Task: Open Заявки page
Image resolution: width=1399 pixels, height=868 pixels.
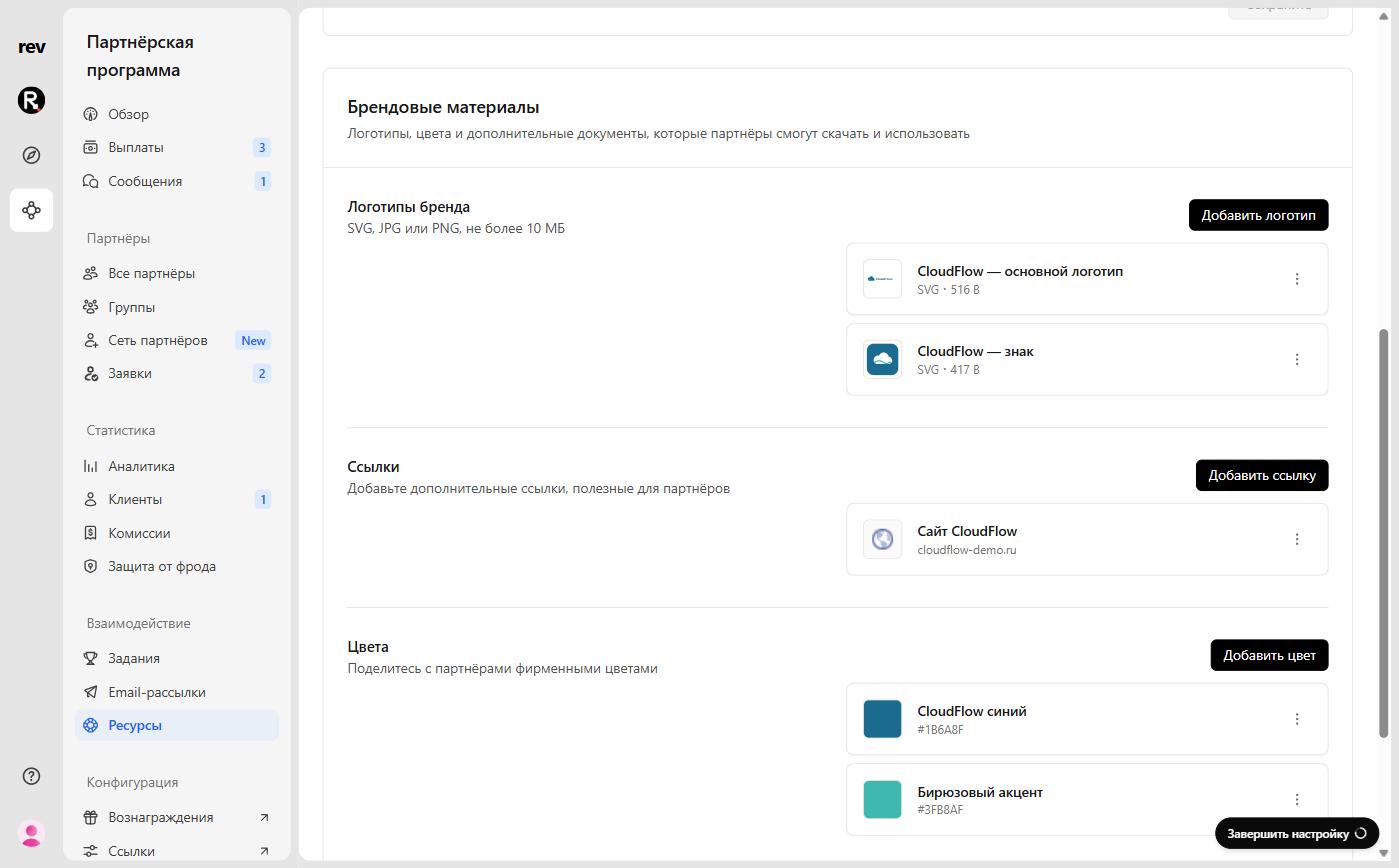Action: tap(177, 373)
